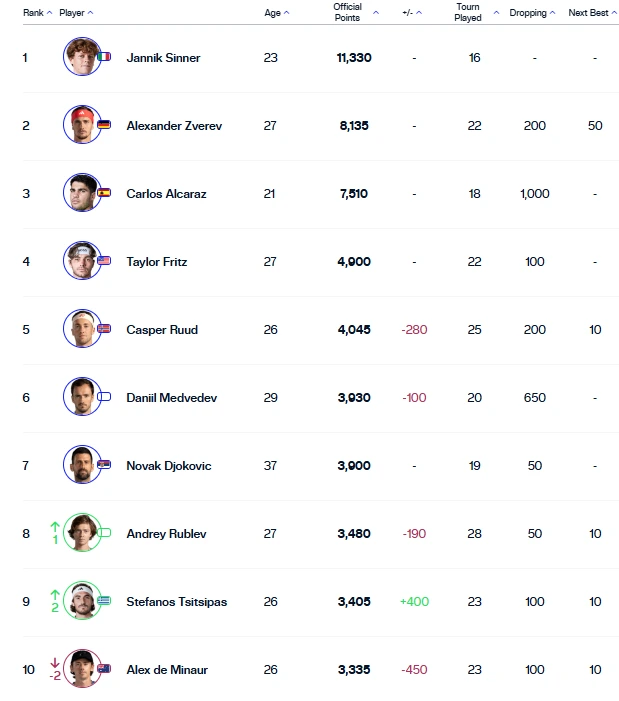The width and height of the screenshot is (619, 701).
Task: Click the German flag beside Alexander Zverev
Action: (x=104, y=126)
